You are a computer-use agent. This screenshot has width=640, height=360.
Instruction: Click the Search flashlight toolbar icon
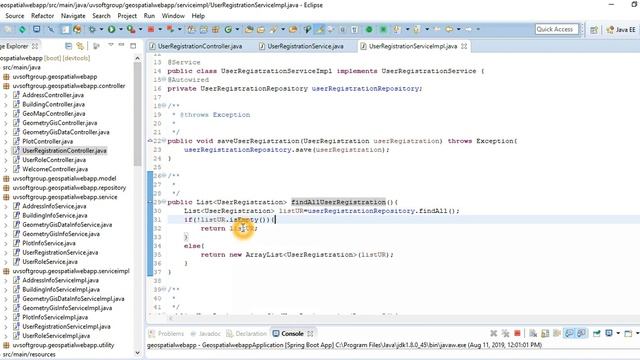tap(273, 29)
